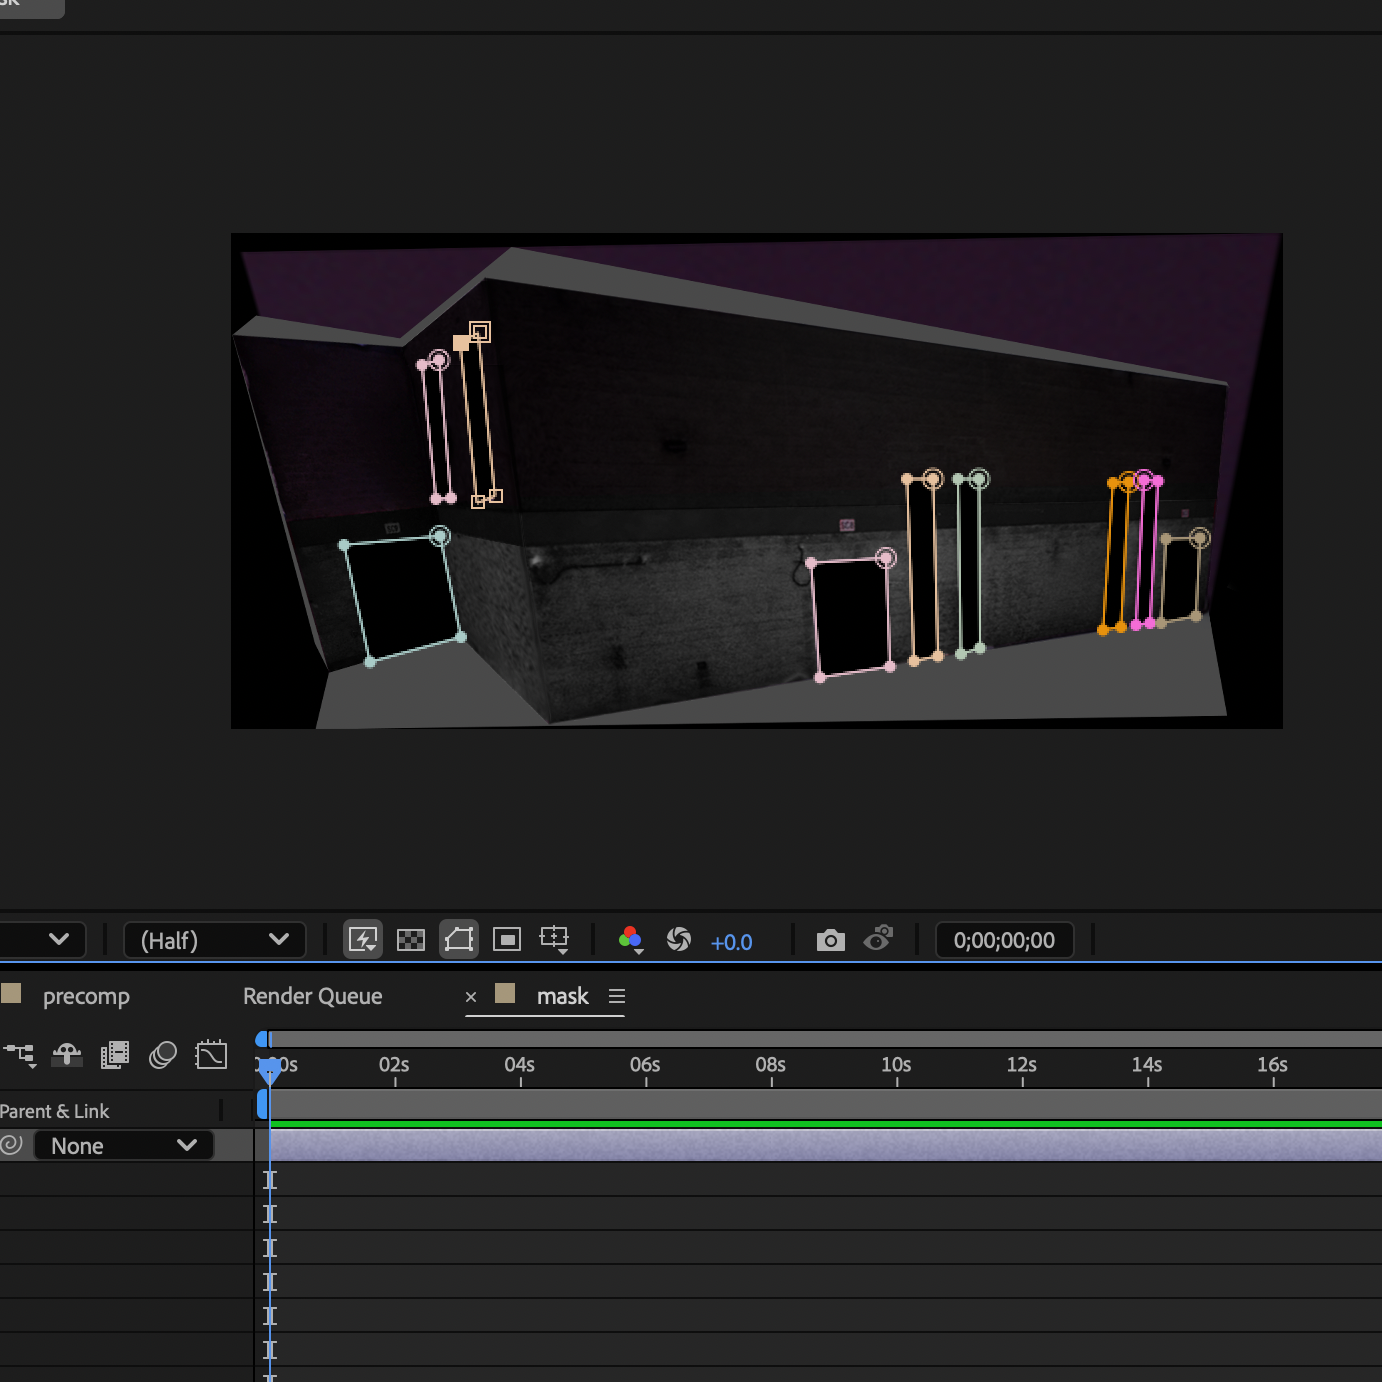Click the timecode field showing 0;00;00;00
1382x1382 pixels.
(1004, 940)
